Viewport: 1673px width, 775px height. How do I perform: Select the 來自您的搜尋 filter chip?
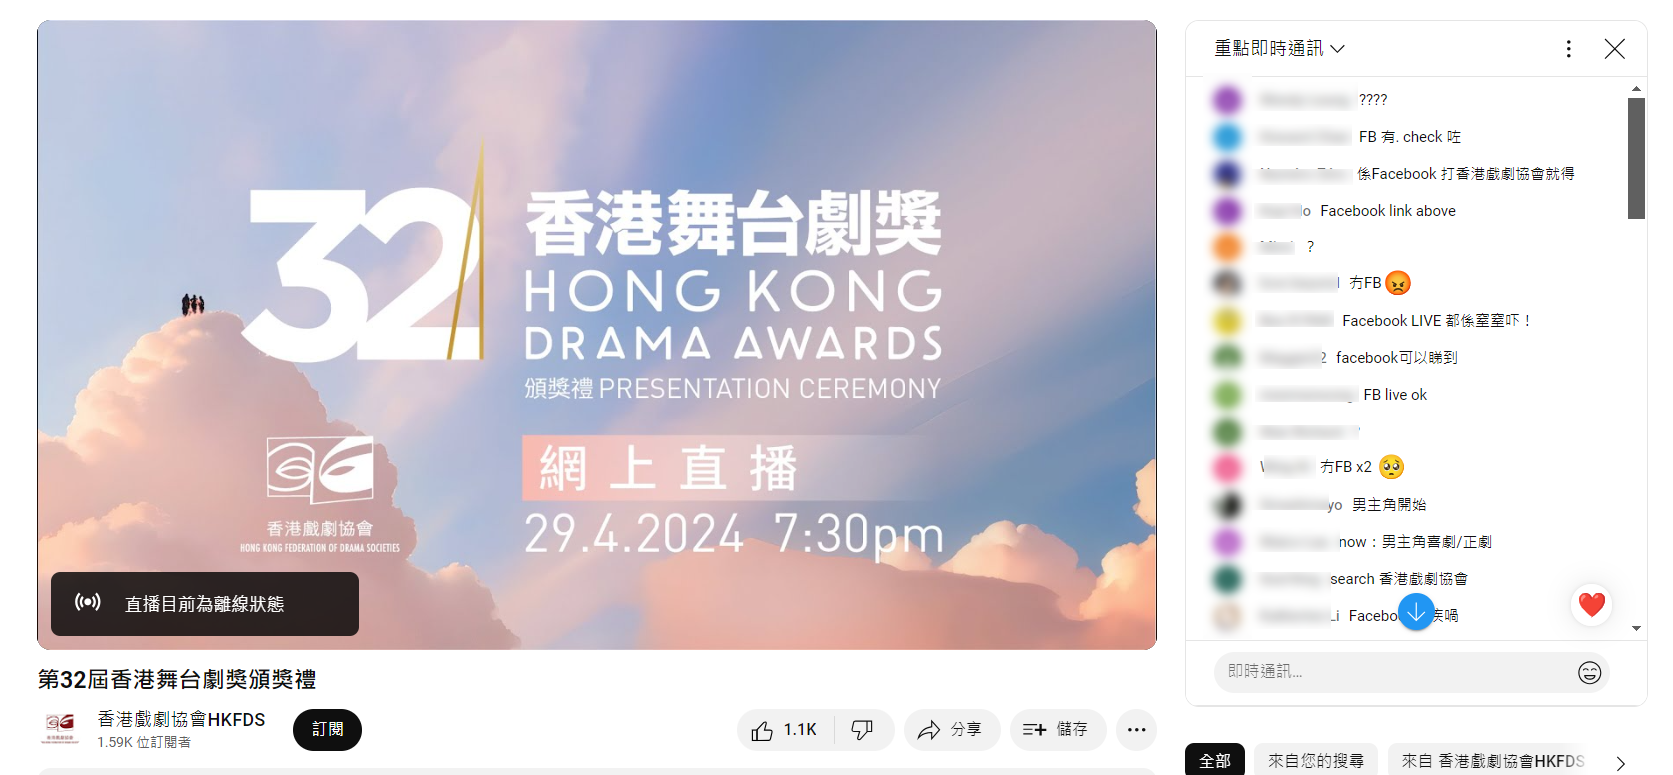[1316, 760]
